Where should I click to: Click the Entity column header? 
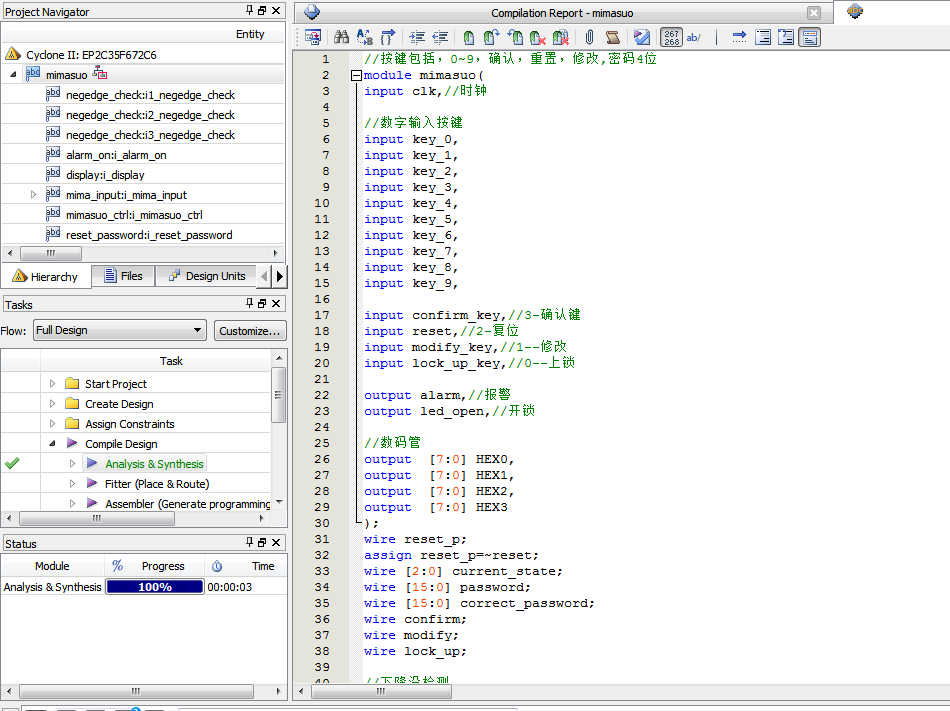tap(250, 34)
